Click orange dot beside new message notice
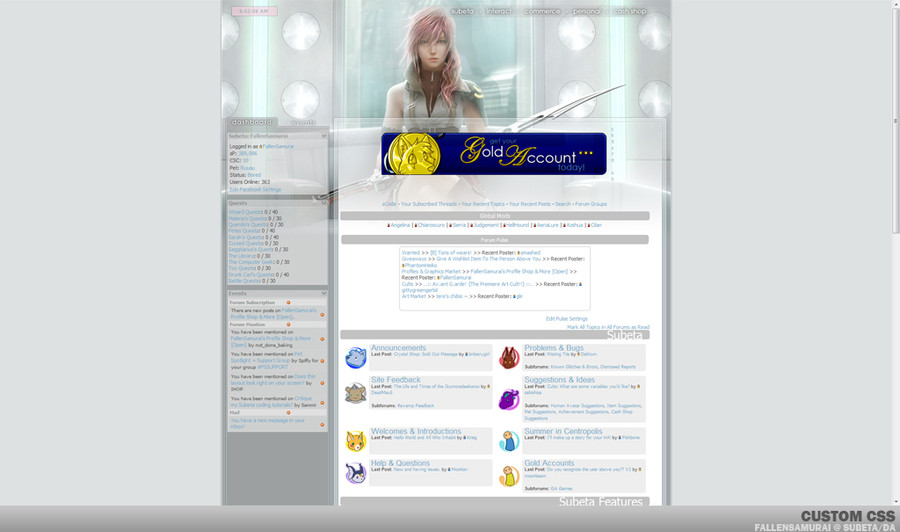The width and height of the screenshot is (900, 532). (x=322, y=424)
